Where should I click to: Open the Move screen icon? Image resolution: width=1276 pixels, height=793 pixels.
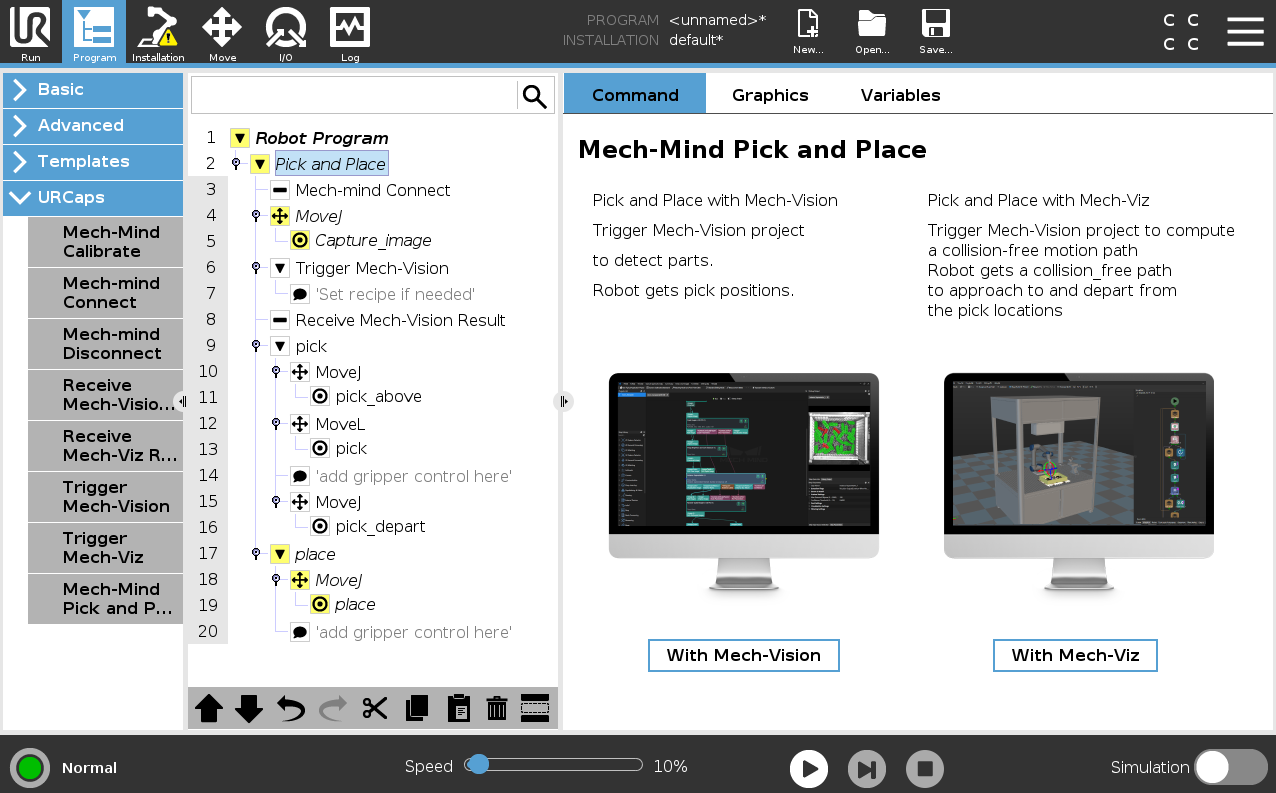click(222, 32)
